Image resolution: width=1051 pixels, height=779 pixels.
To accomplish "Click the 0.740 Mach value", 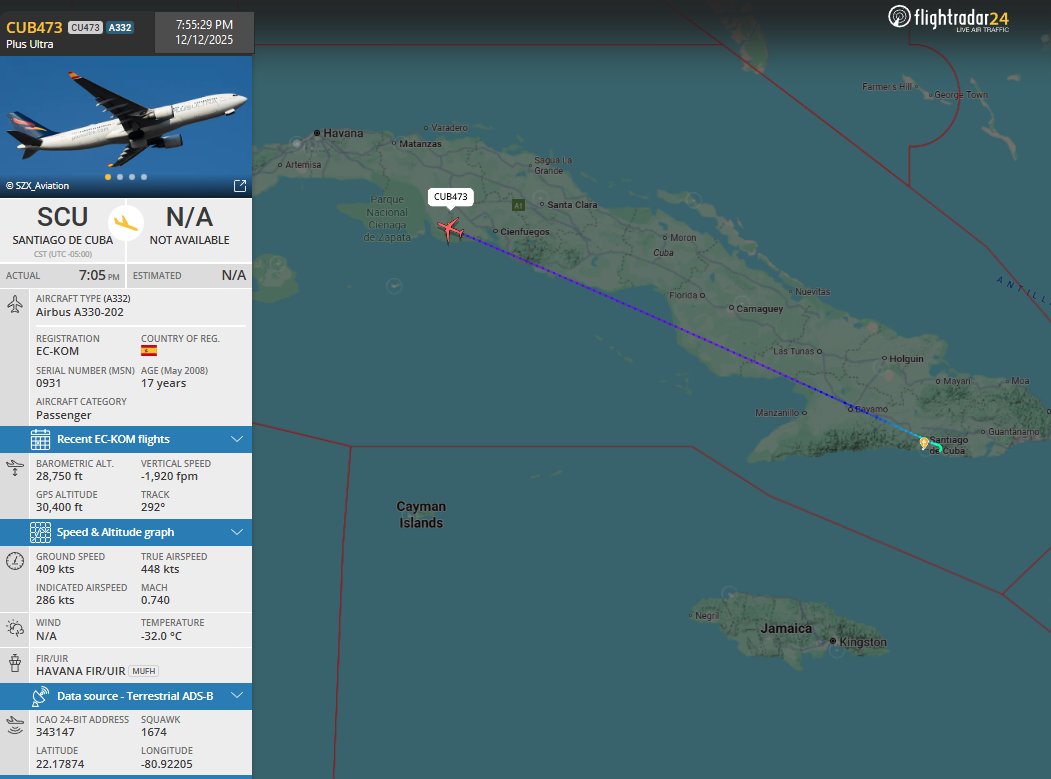I will (156, 601).
